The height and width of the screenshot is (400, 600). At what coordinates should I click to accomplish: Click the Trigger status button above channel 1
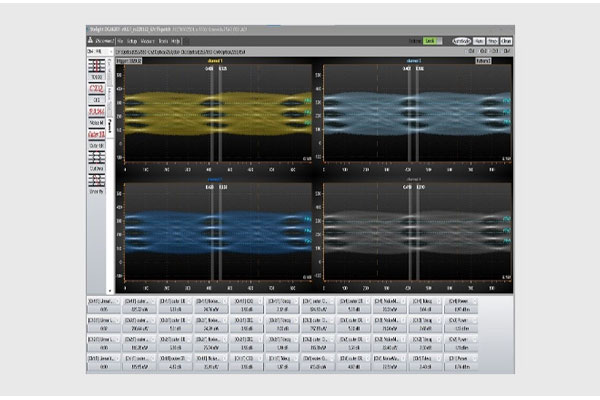pos(129,61)
